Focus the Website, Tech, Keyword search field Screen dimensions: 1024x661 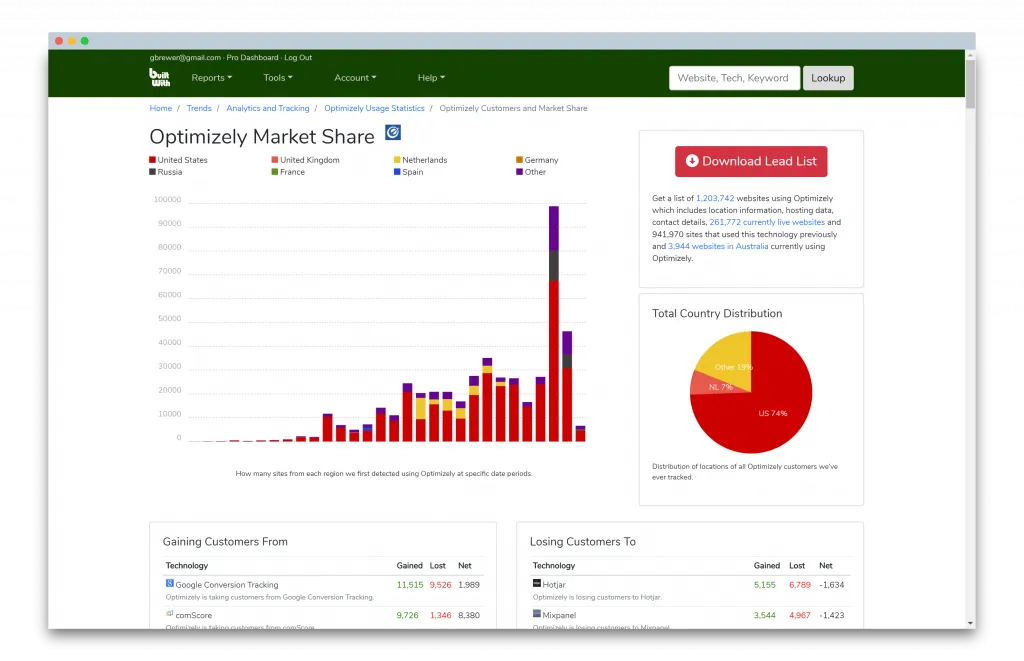click(x=733, y=78)
